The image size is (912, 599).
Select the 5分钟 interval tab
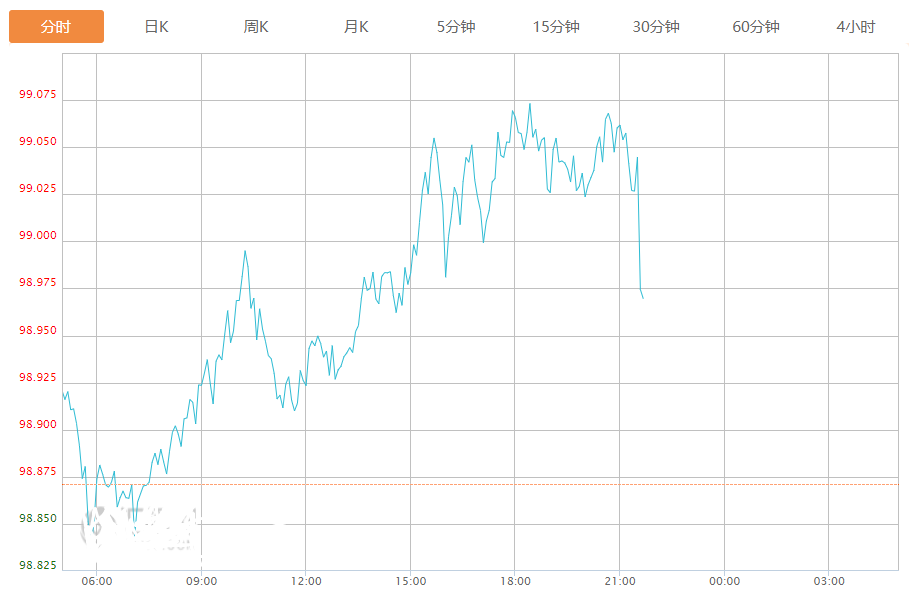pyautogui.click(x=456, y=27)
